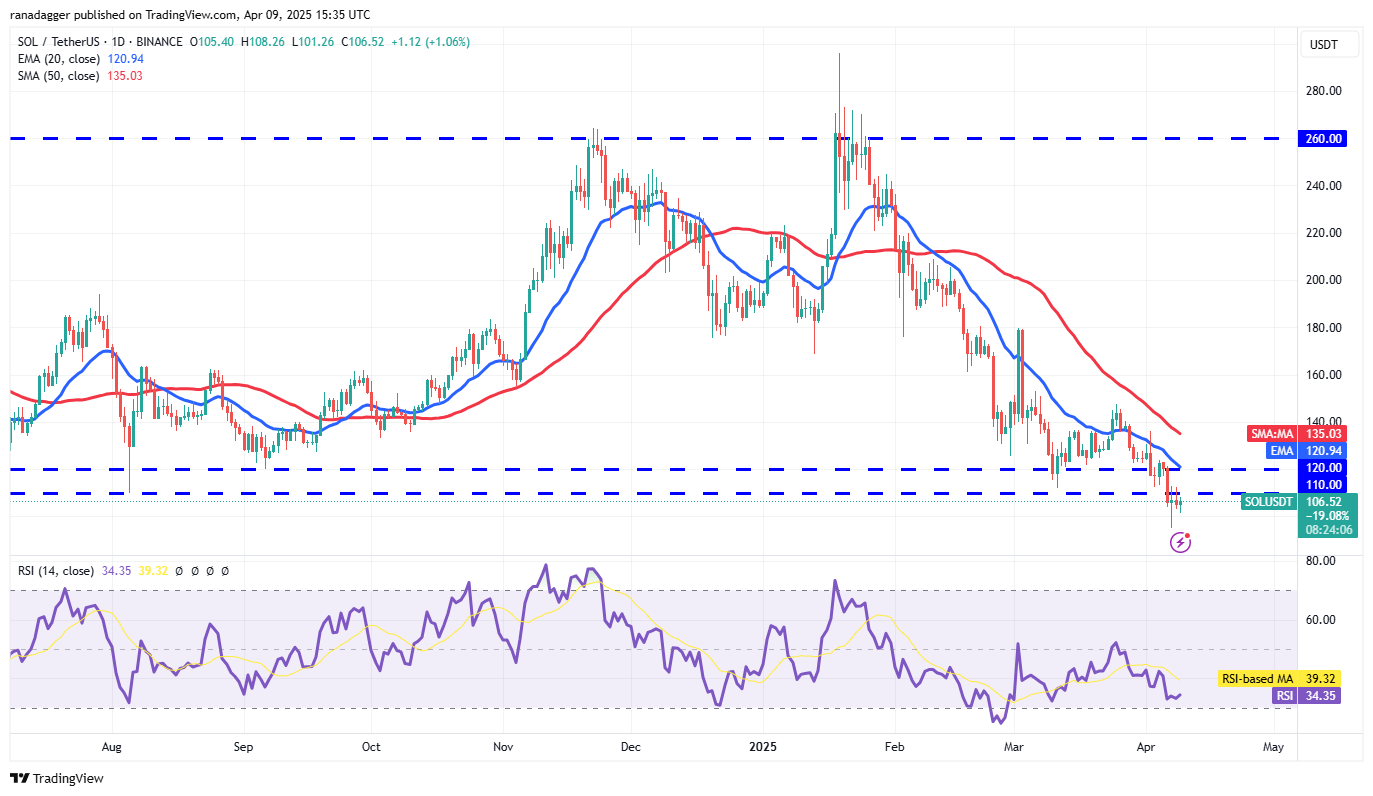Click the 2025 label on the time axis
1373x796 pixels.
coord(763,747)
